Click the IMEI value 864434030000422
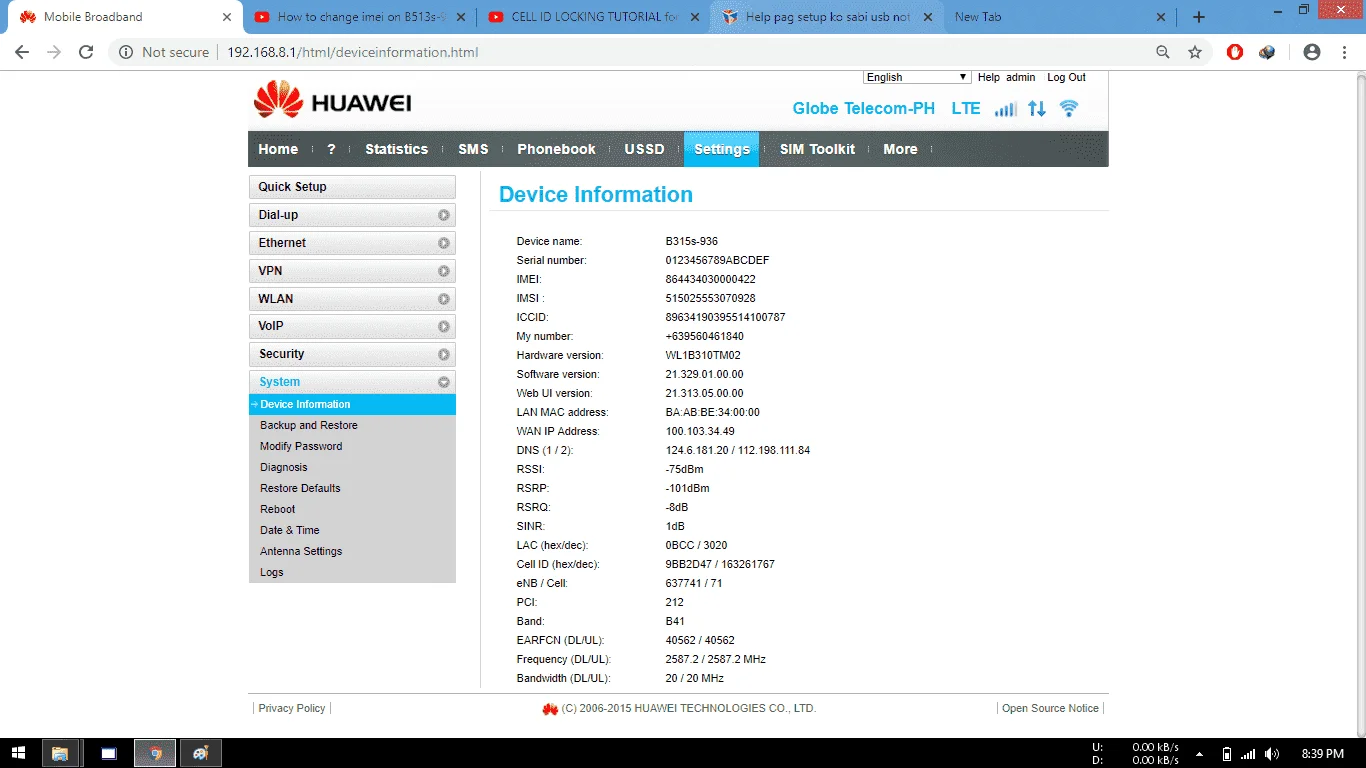Viewport: 1366px width, 768px height. 710,279
